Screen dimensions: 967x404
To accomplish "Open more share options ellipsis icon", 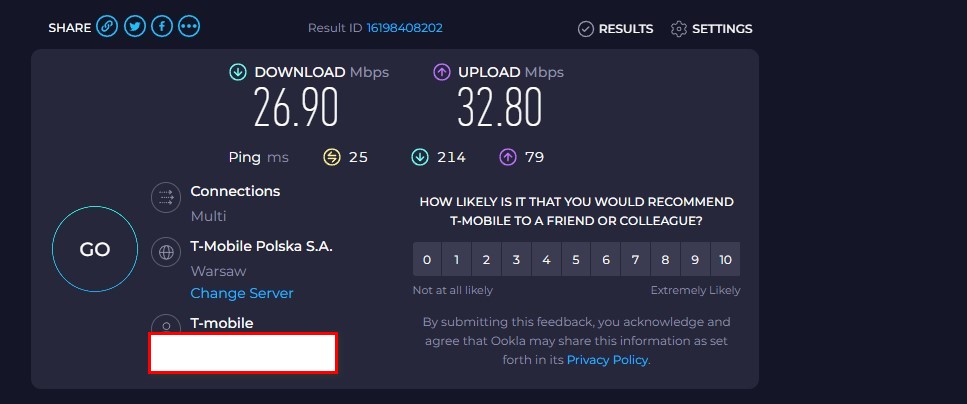I will coord(189,27).
